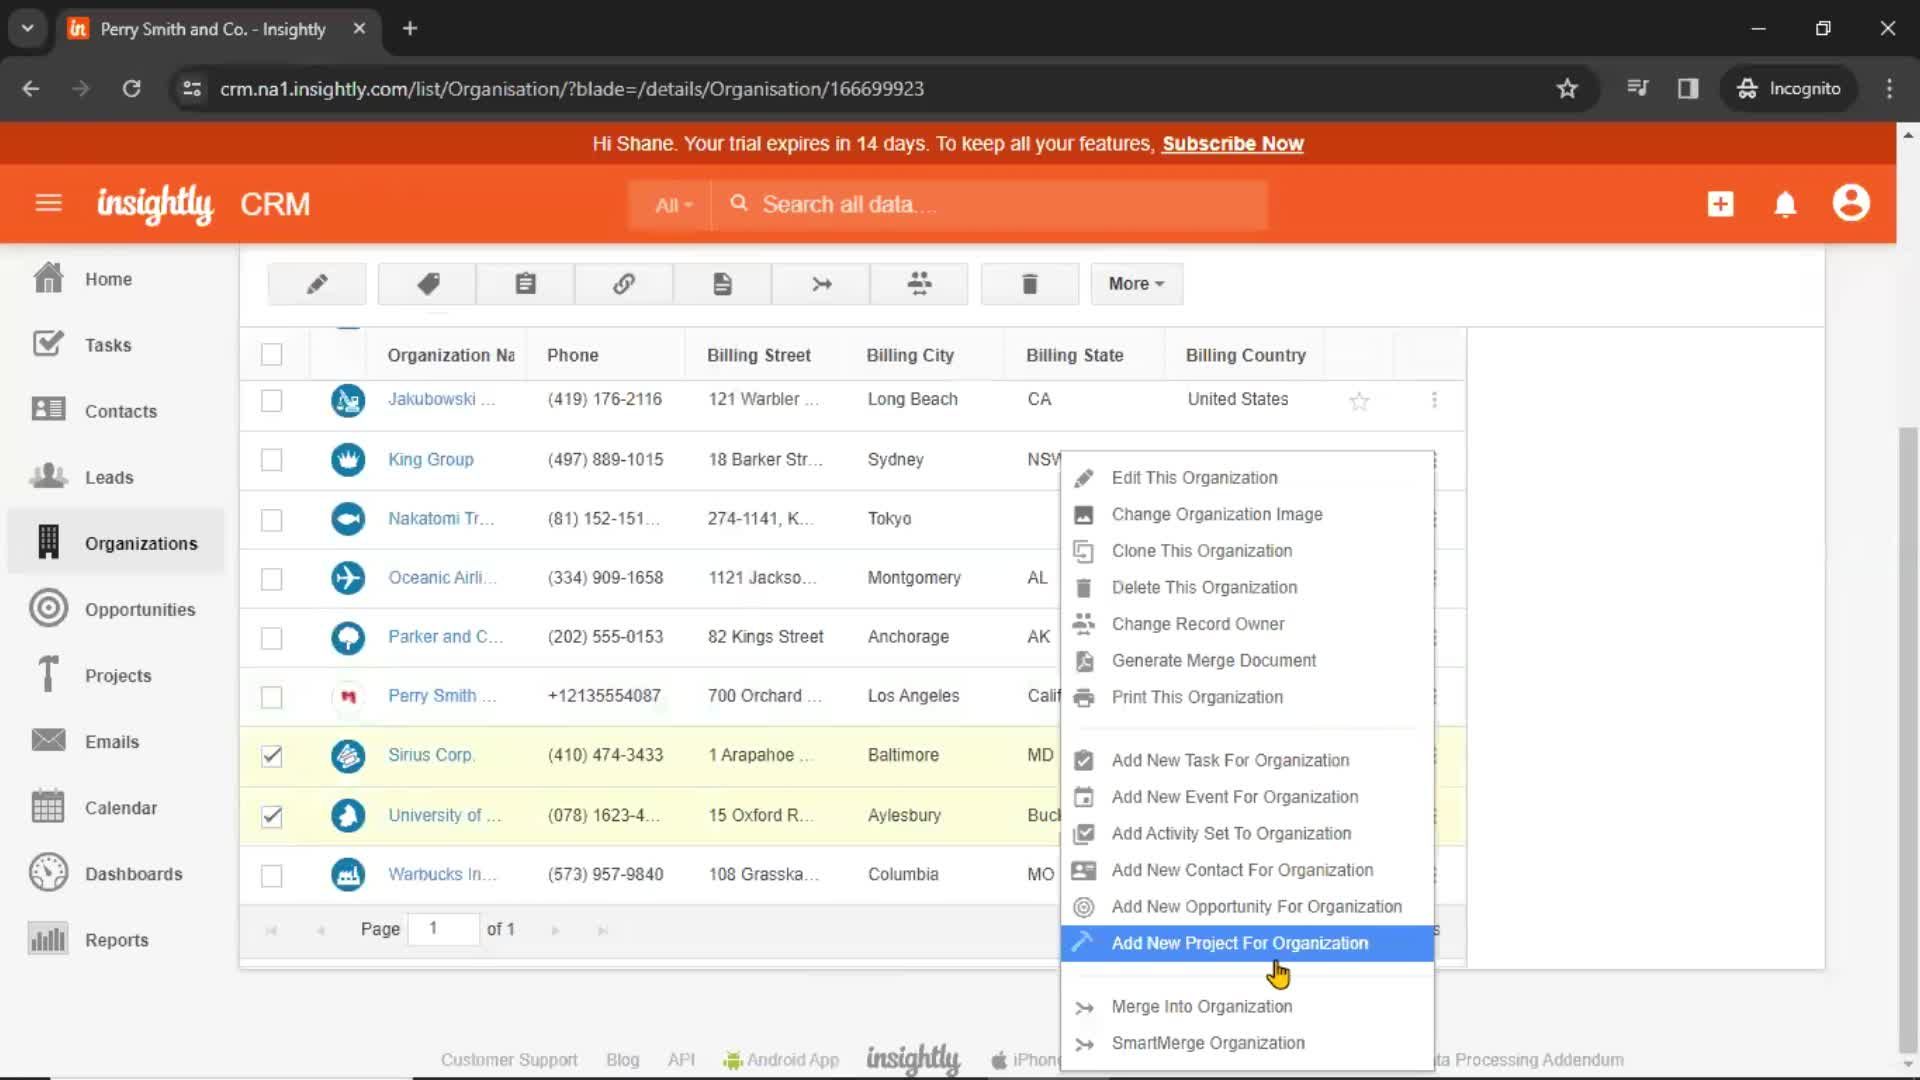Viewport: 1920px width, 1080px height.
Task: Click the chain link toolbar icon
Action: [624, 284]
